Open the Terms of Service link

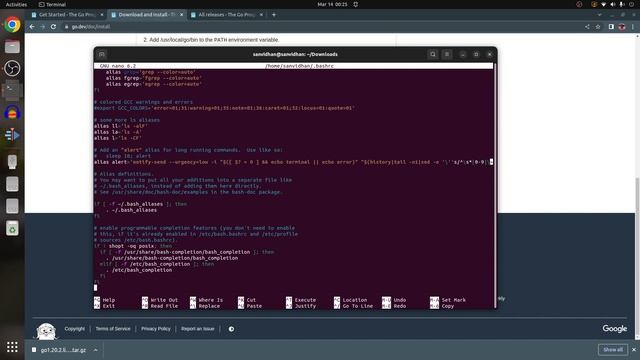113,329
